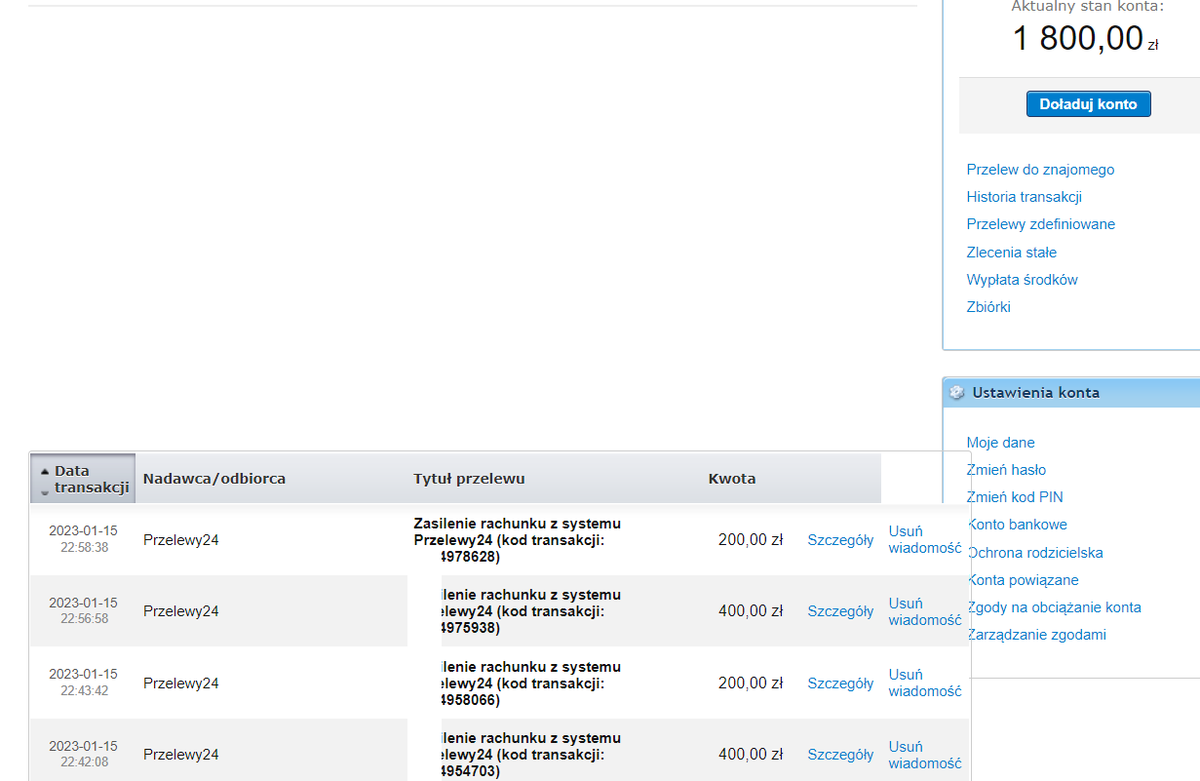The image size is (1200, 781).
Task: Click the 200,00 zł amount at 22:43:42
Action: pos(750,683)
